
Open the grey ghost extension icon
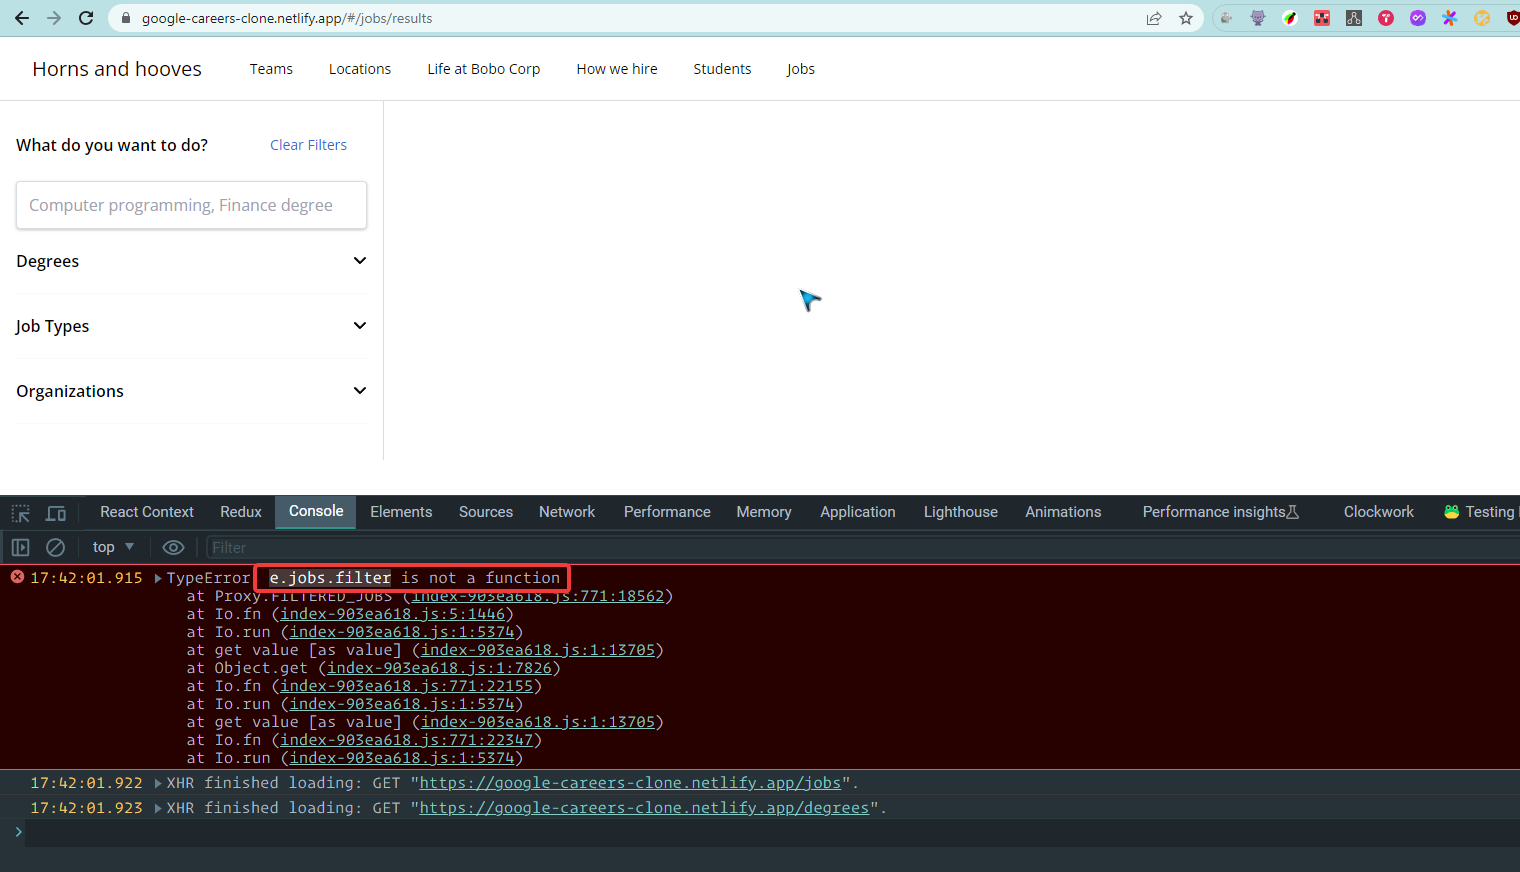tap(1226, 18)
